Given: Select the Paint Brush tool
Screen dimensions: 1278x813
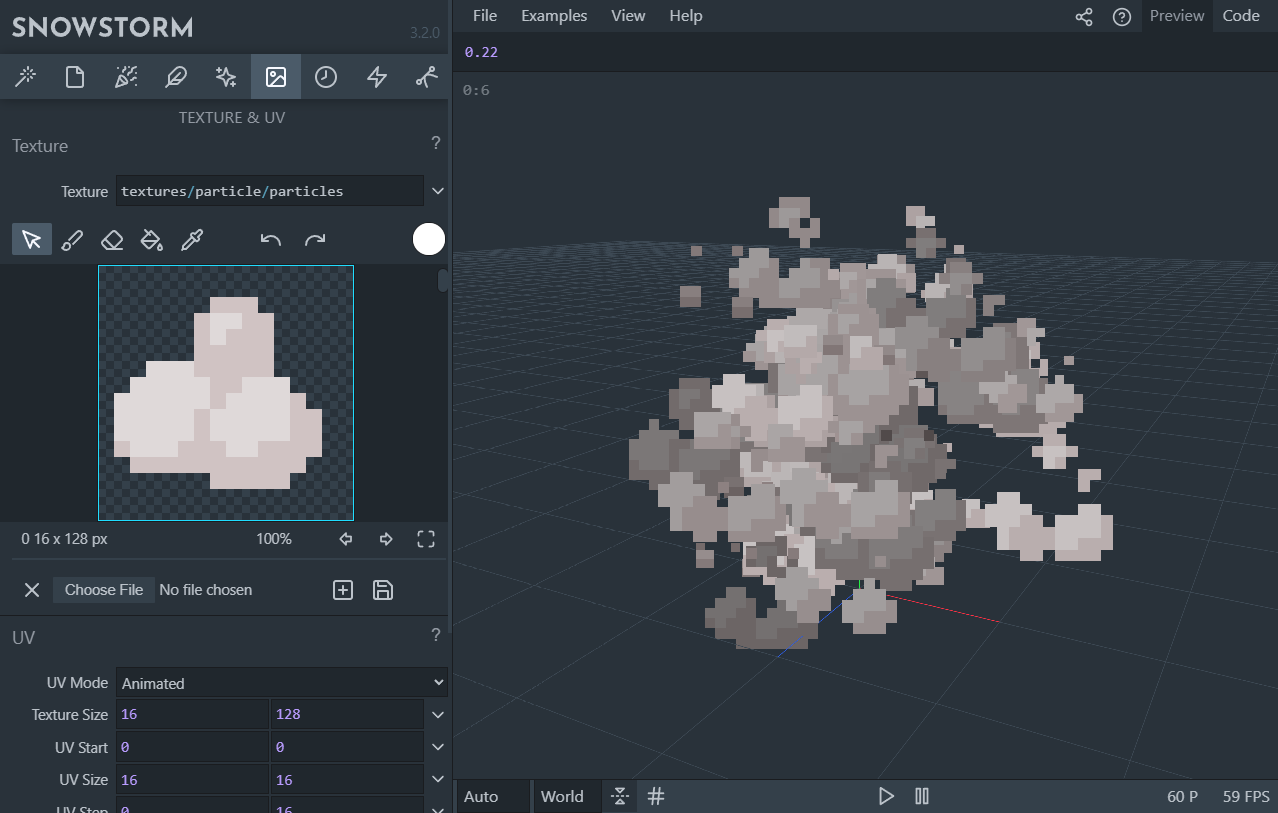Looking at the screenshot, I should (x=72, y=240).
